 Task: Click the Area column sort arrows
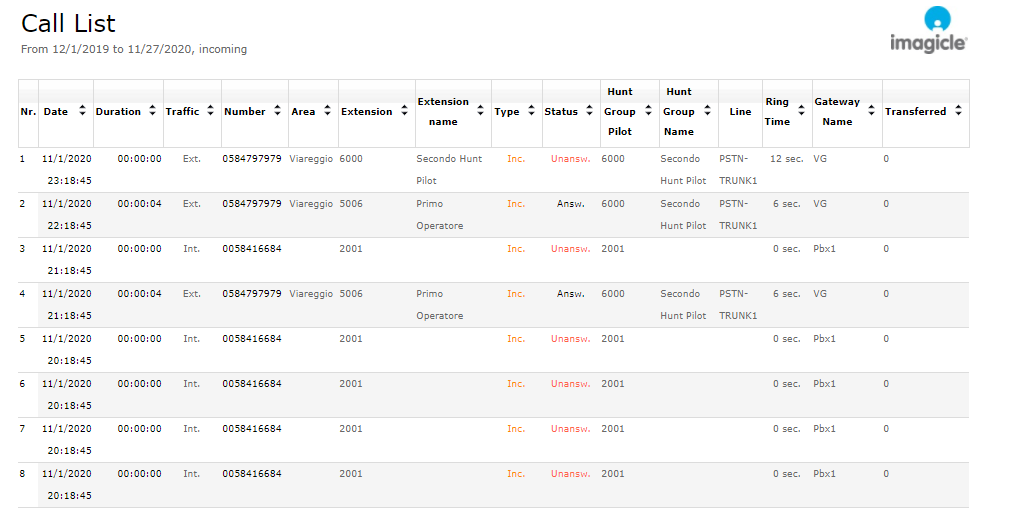(326, 112)
